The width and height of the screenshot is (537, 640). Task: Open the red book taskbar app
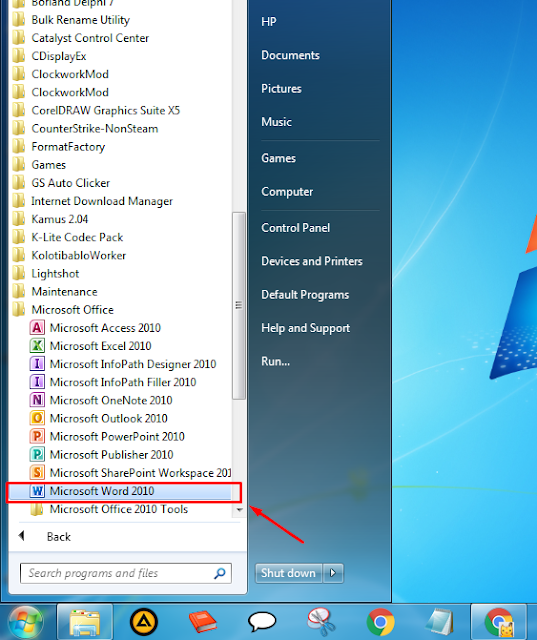(x=203, y=622)
